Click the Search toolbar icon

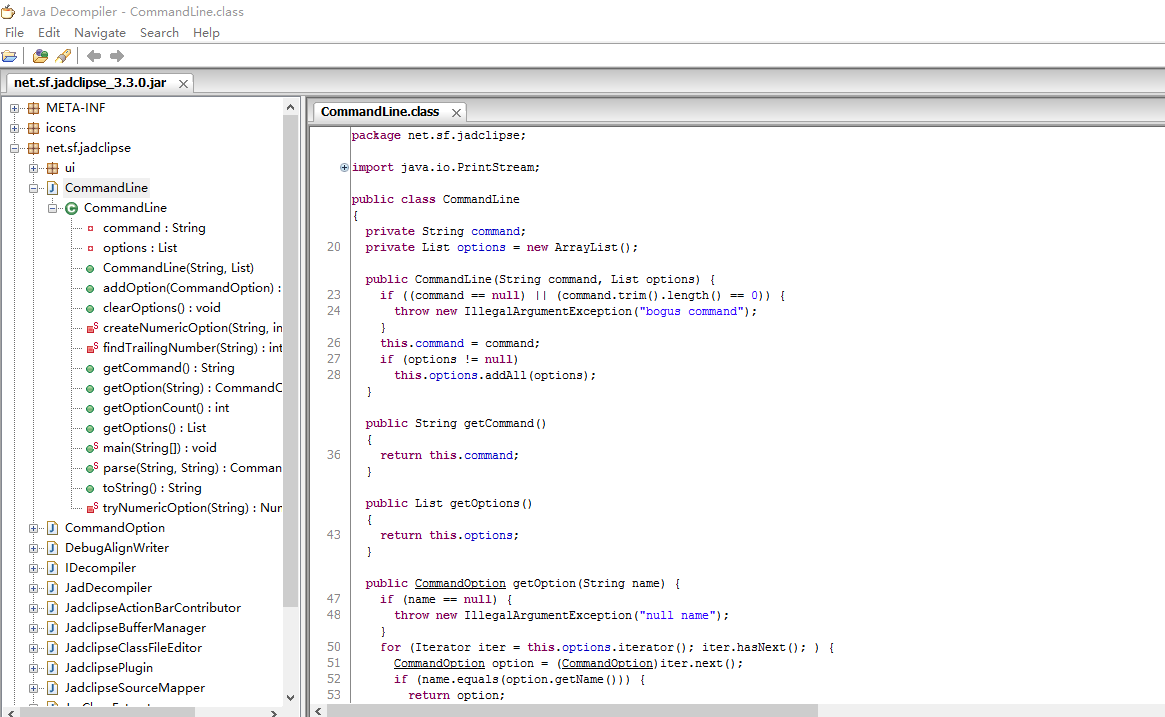63,56
